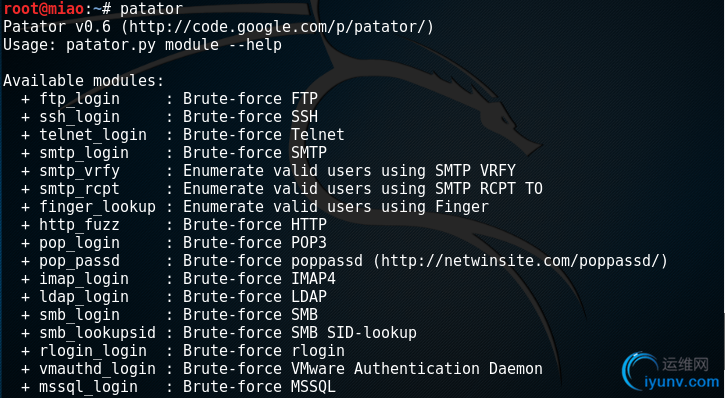Click the imap_login module name
Viewport: 725px width, 398px height.
point(84,279)
